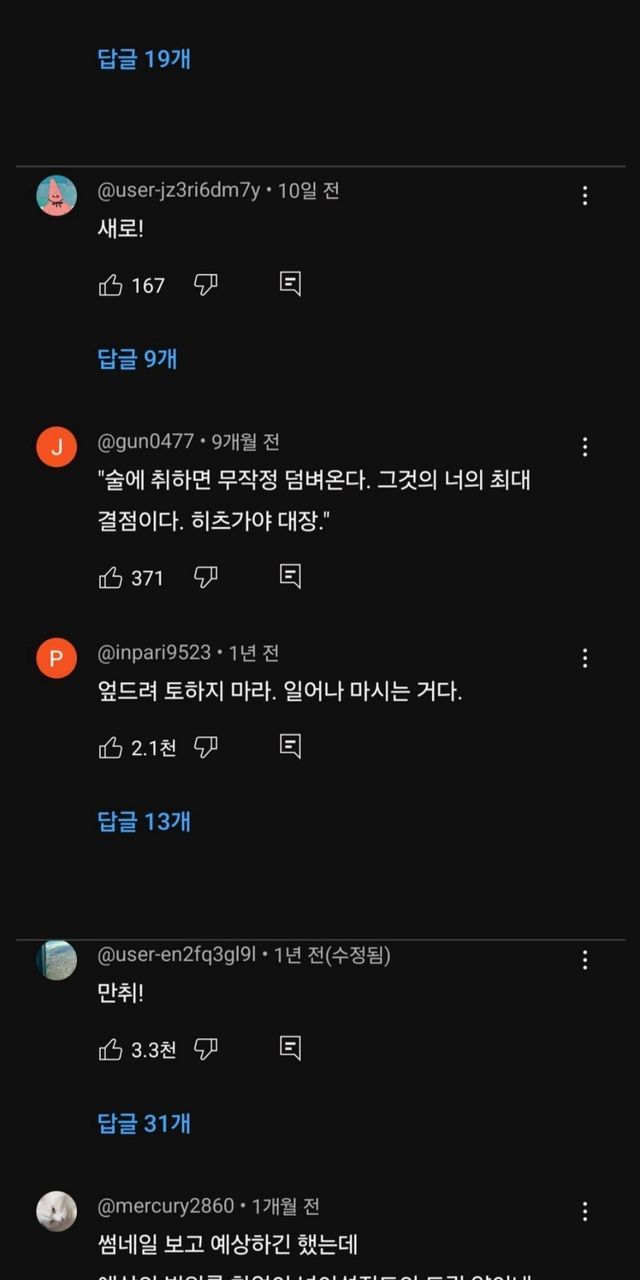This screenshot has width=640, height=1280.
Task: Open more options for @user-jz3ri6dm7y comment
Action: point(585,196)
